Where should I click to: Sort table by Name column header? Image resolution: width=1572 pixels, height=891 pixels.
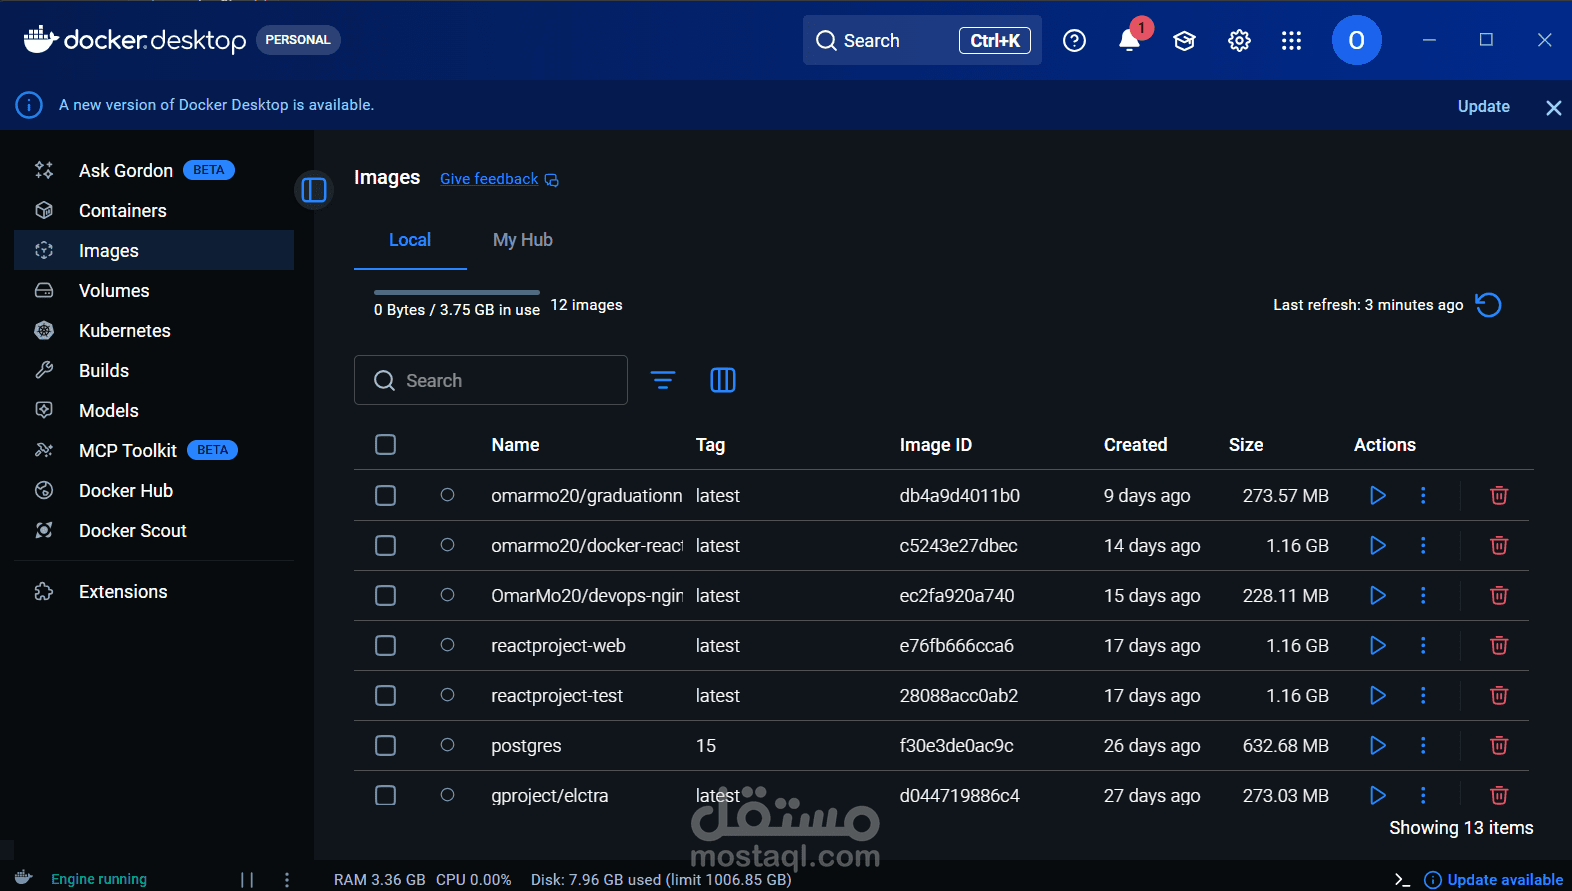[x=515, y=445]
